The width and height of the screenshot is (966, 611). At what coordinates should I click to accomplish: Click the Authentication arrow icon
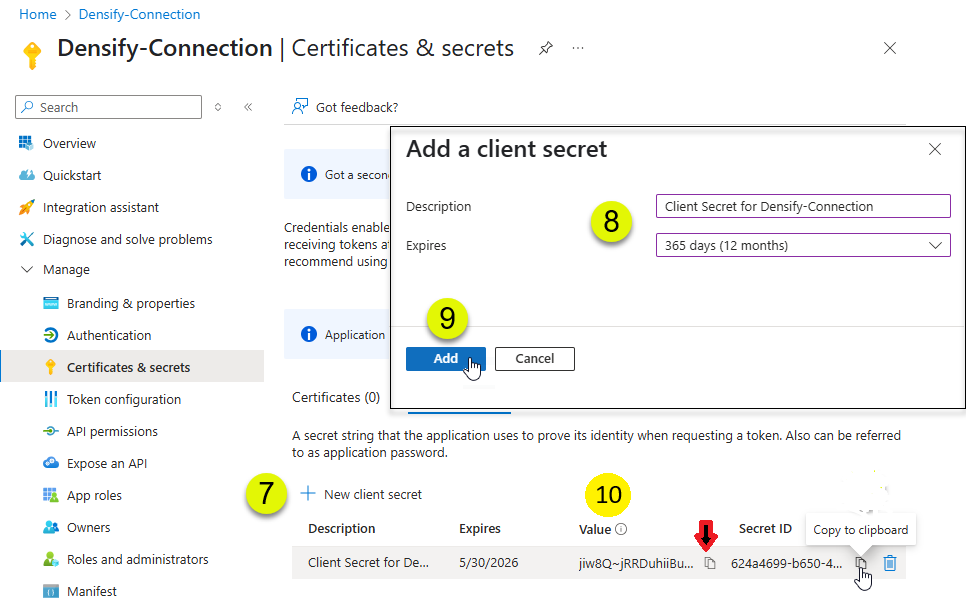point(51,335)
